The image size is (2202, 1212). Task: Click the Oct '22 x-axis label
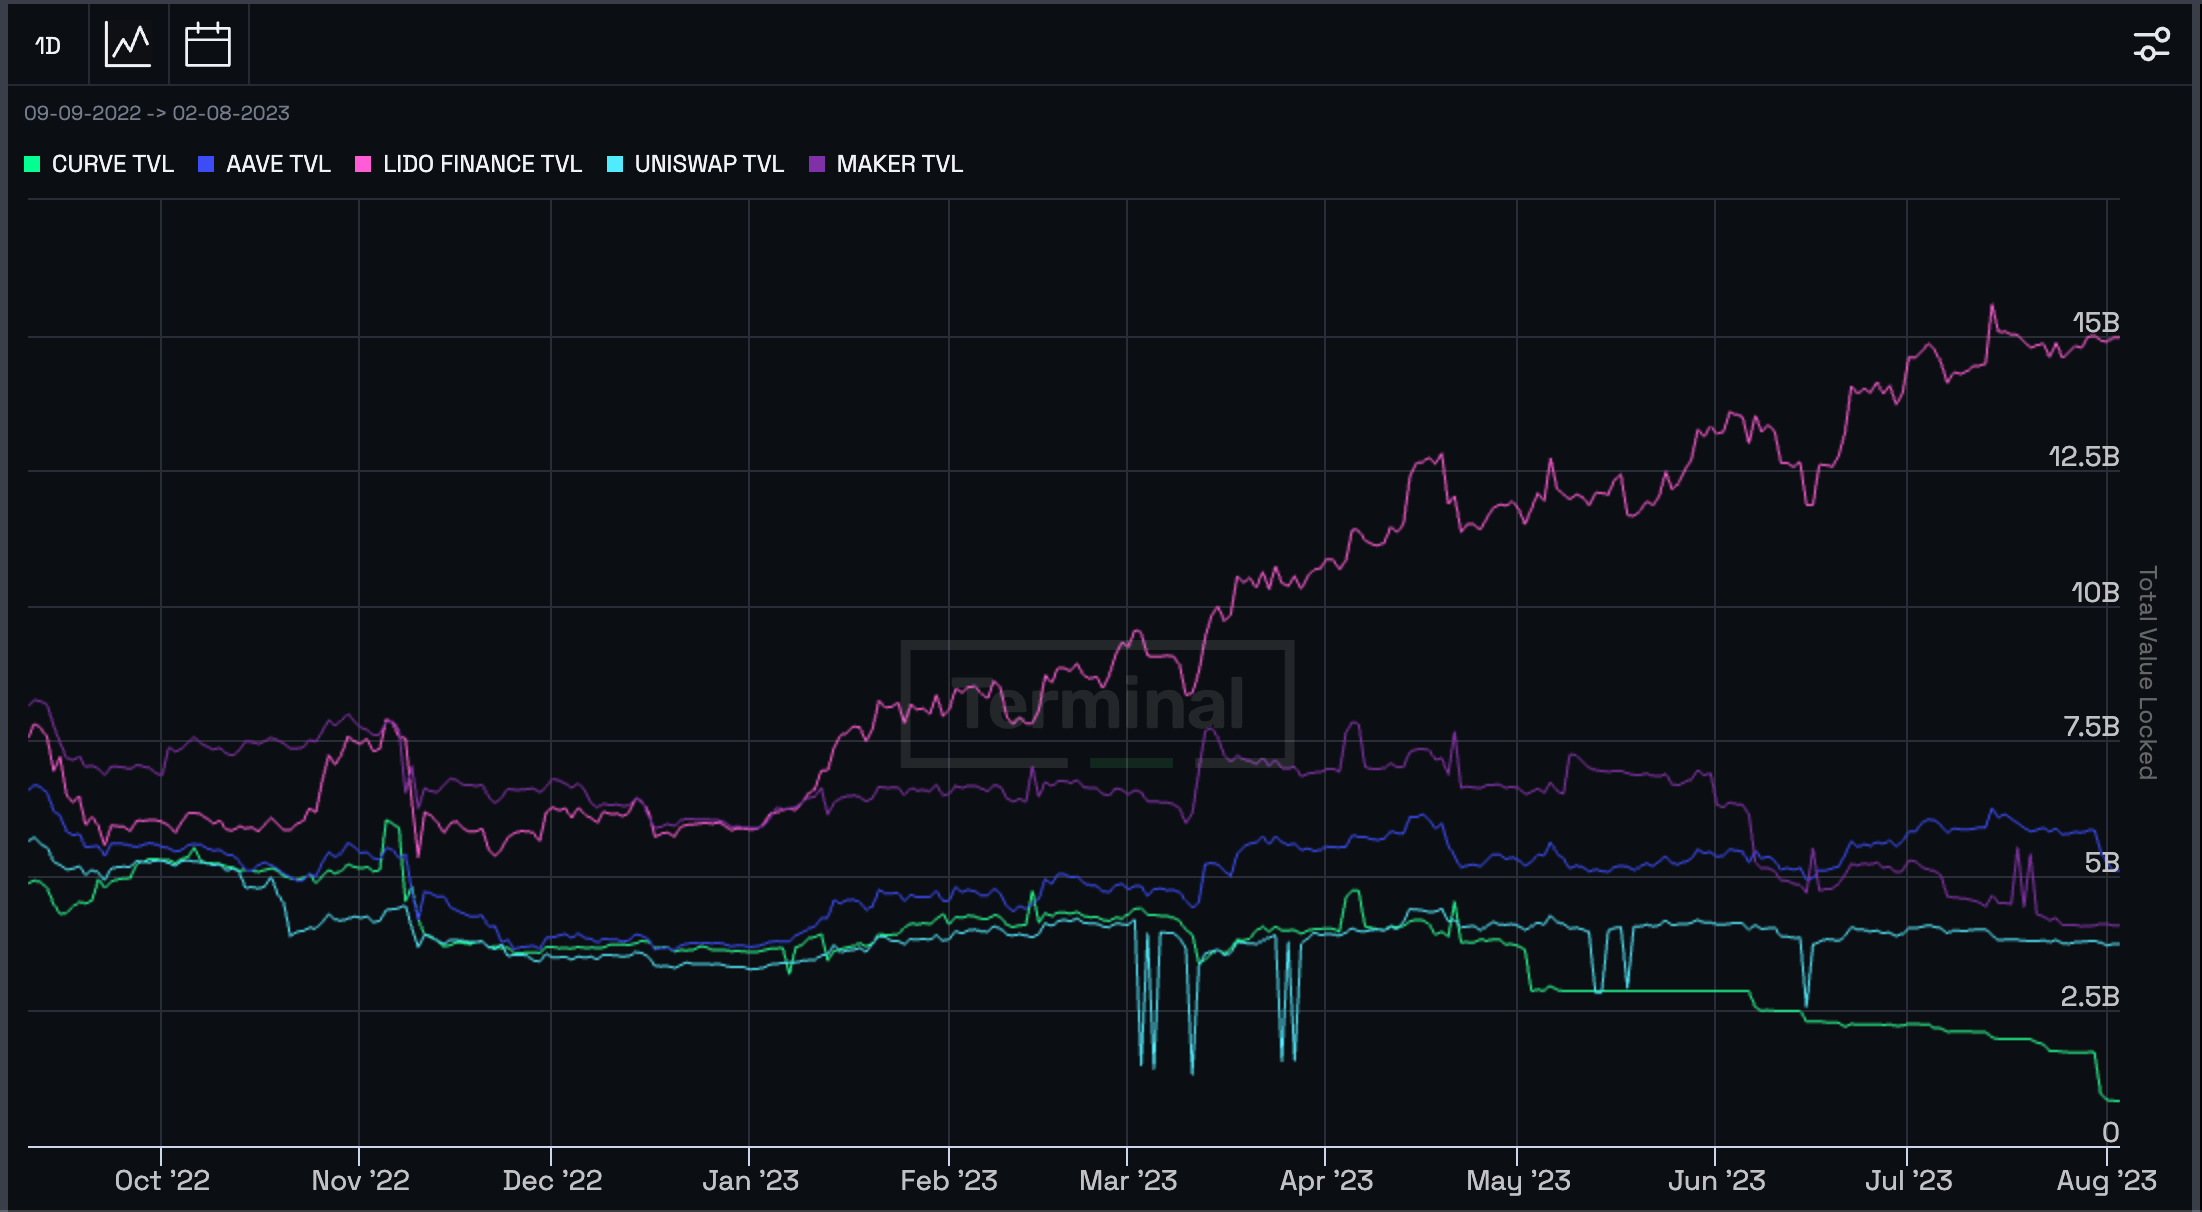pyautogui.click(x=162, y=1181)
